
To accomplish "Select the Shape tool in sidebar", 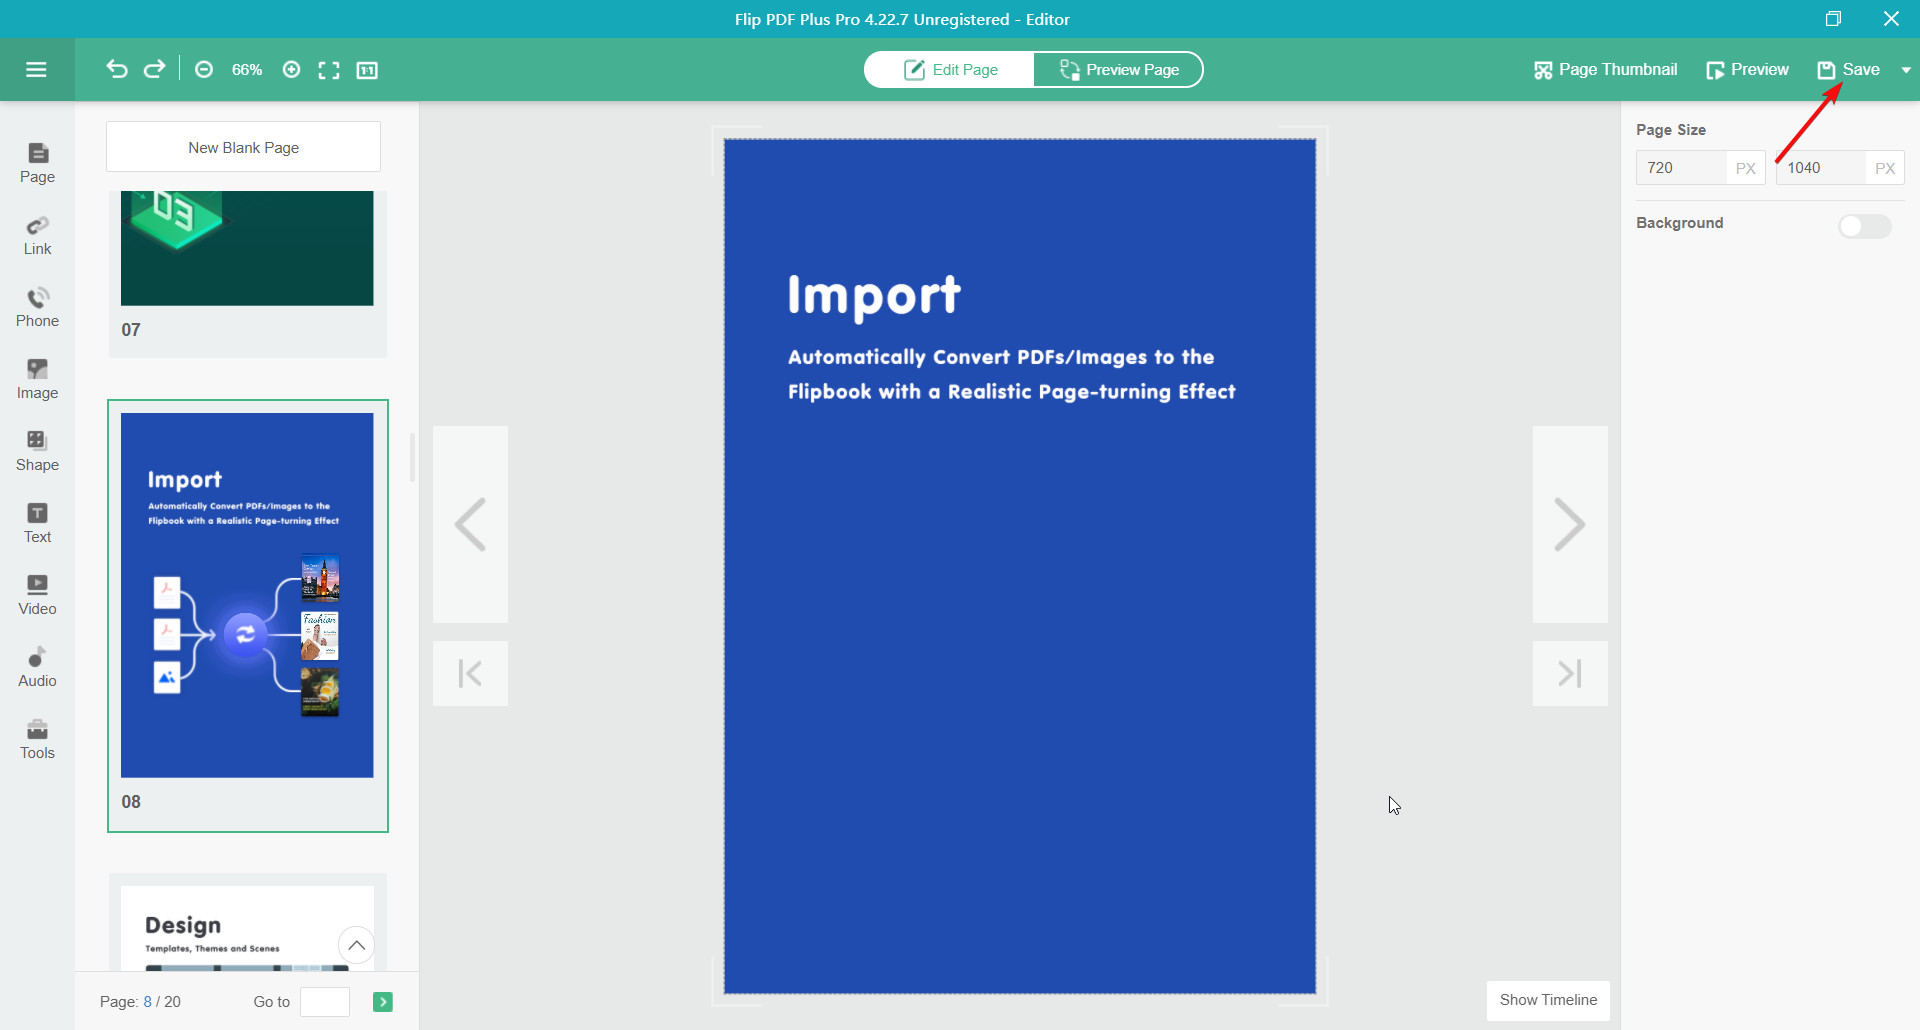I will (x=37, y=451).
